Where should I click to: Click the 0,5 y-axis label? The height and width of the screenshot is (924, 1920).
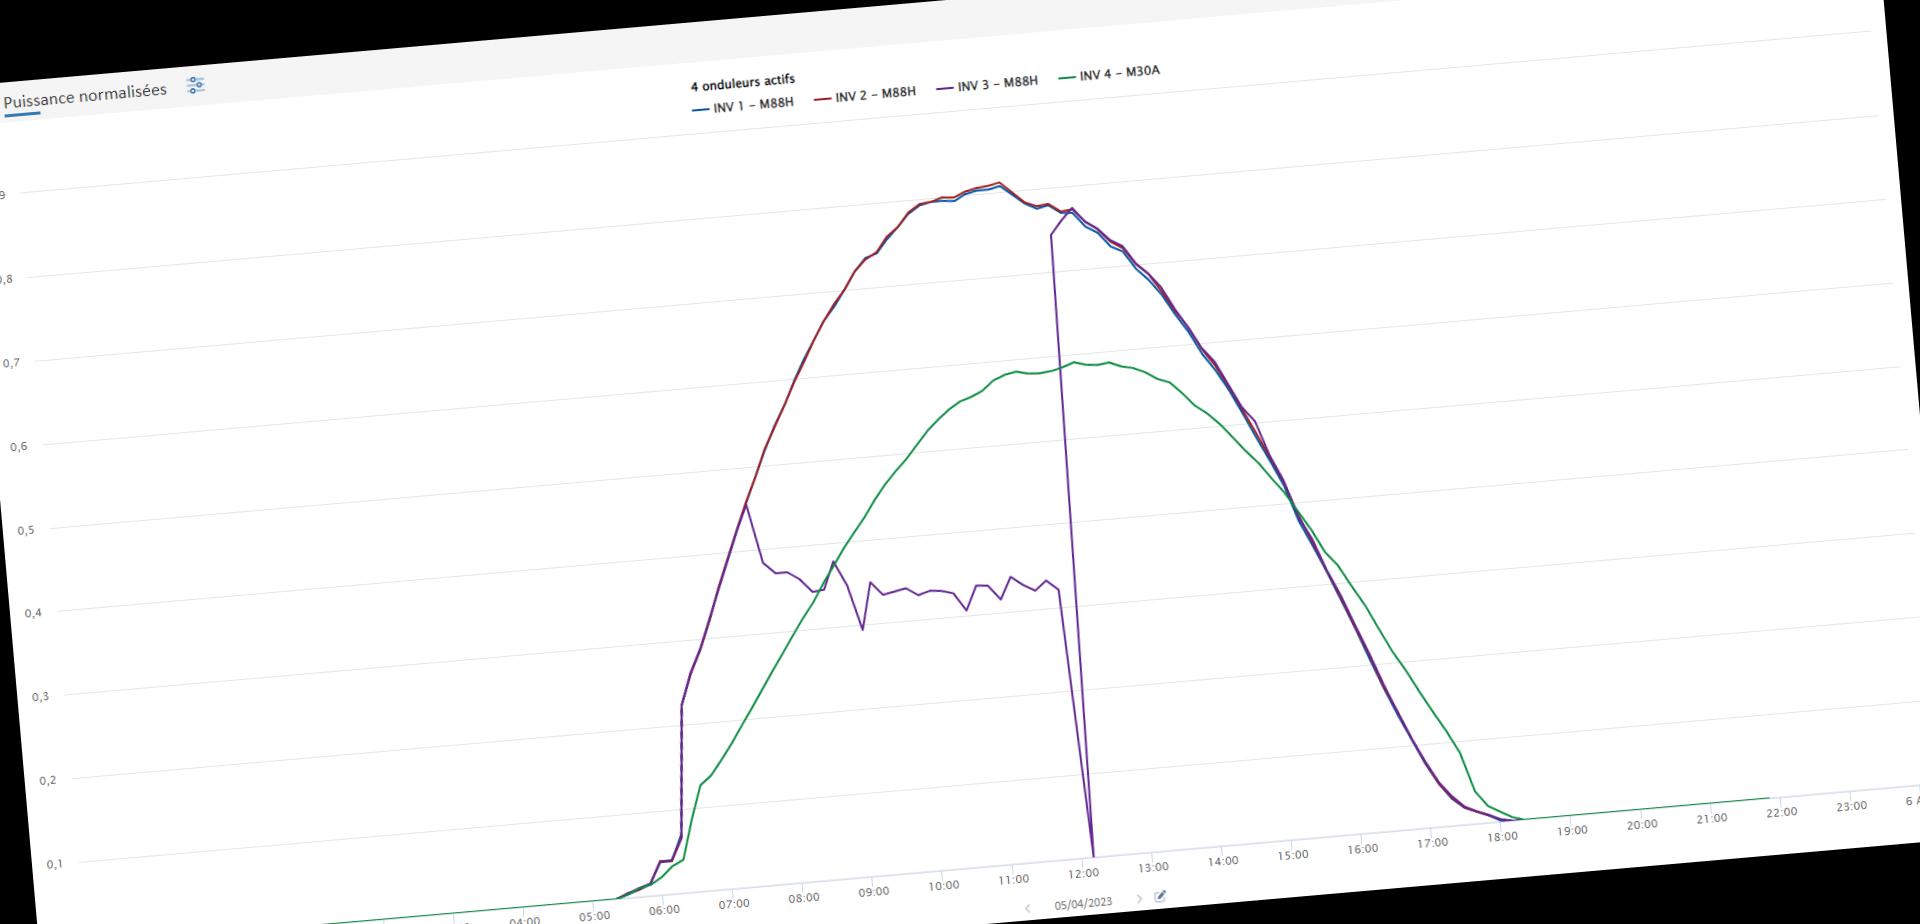25,530
